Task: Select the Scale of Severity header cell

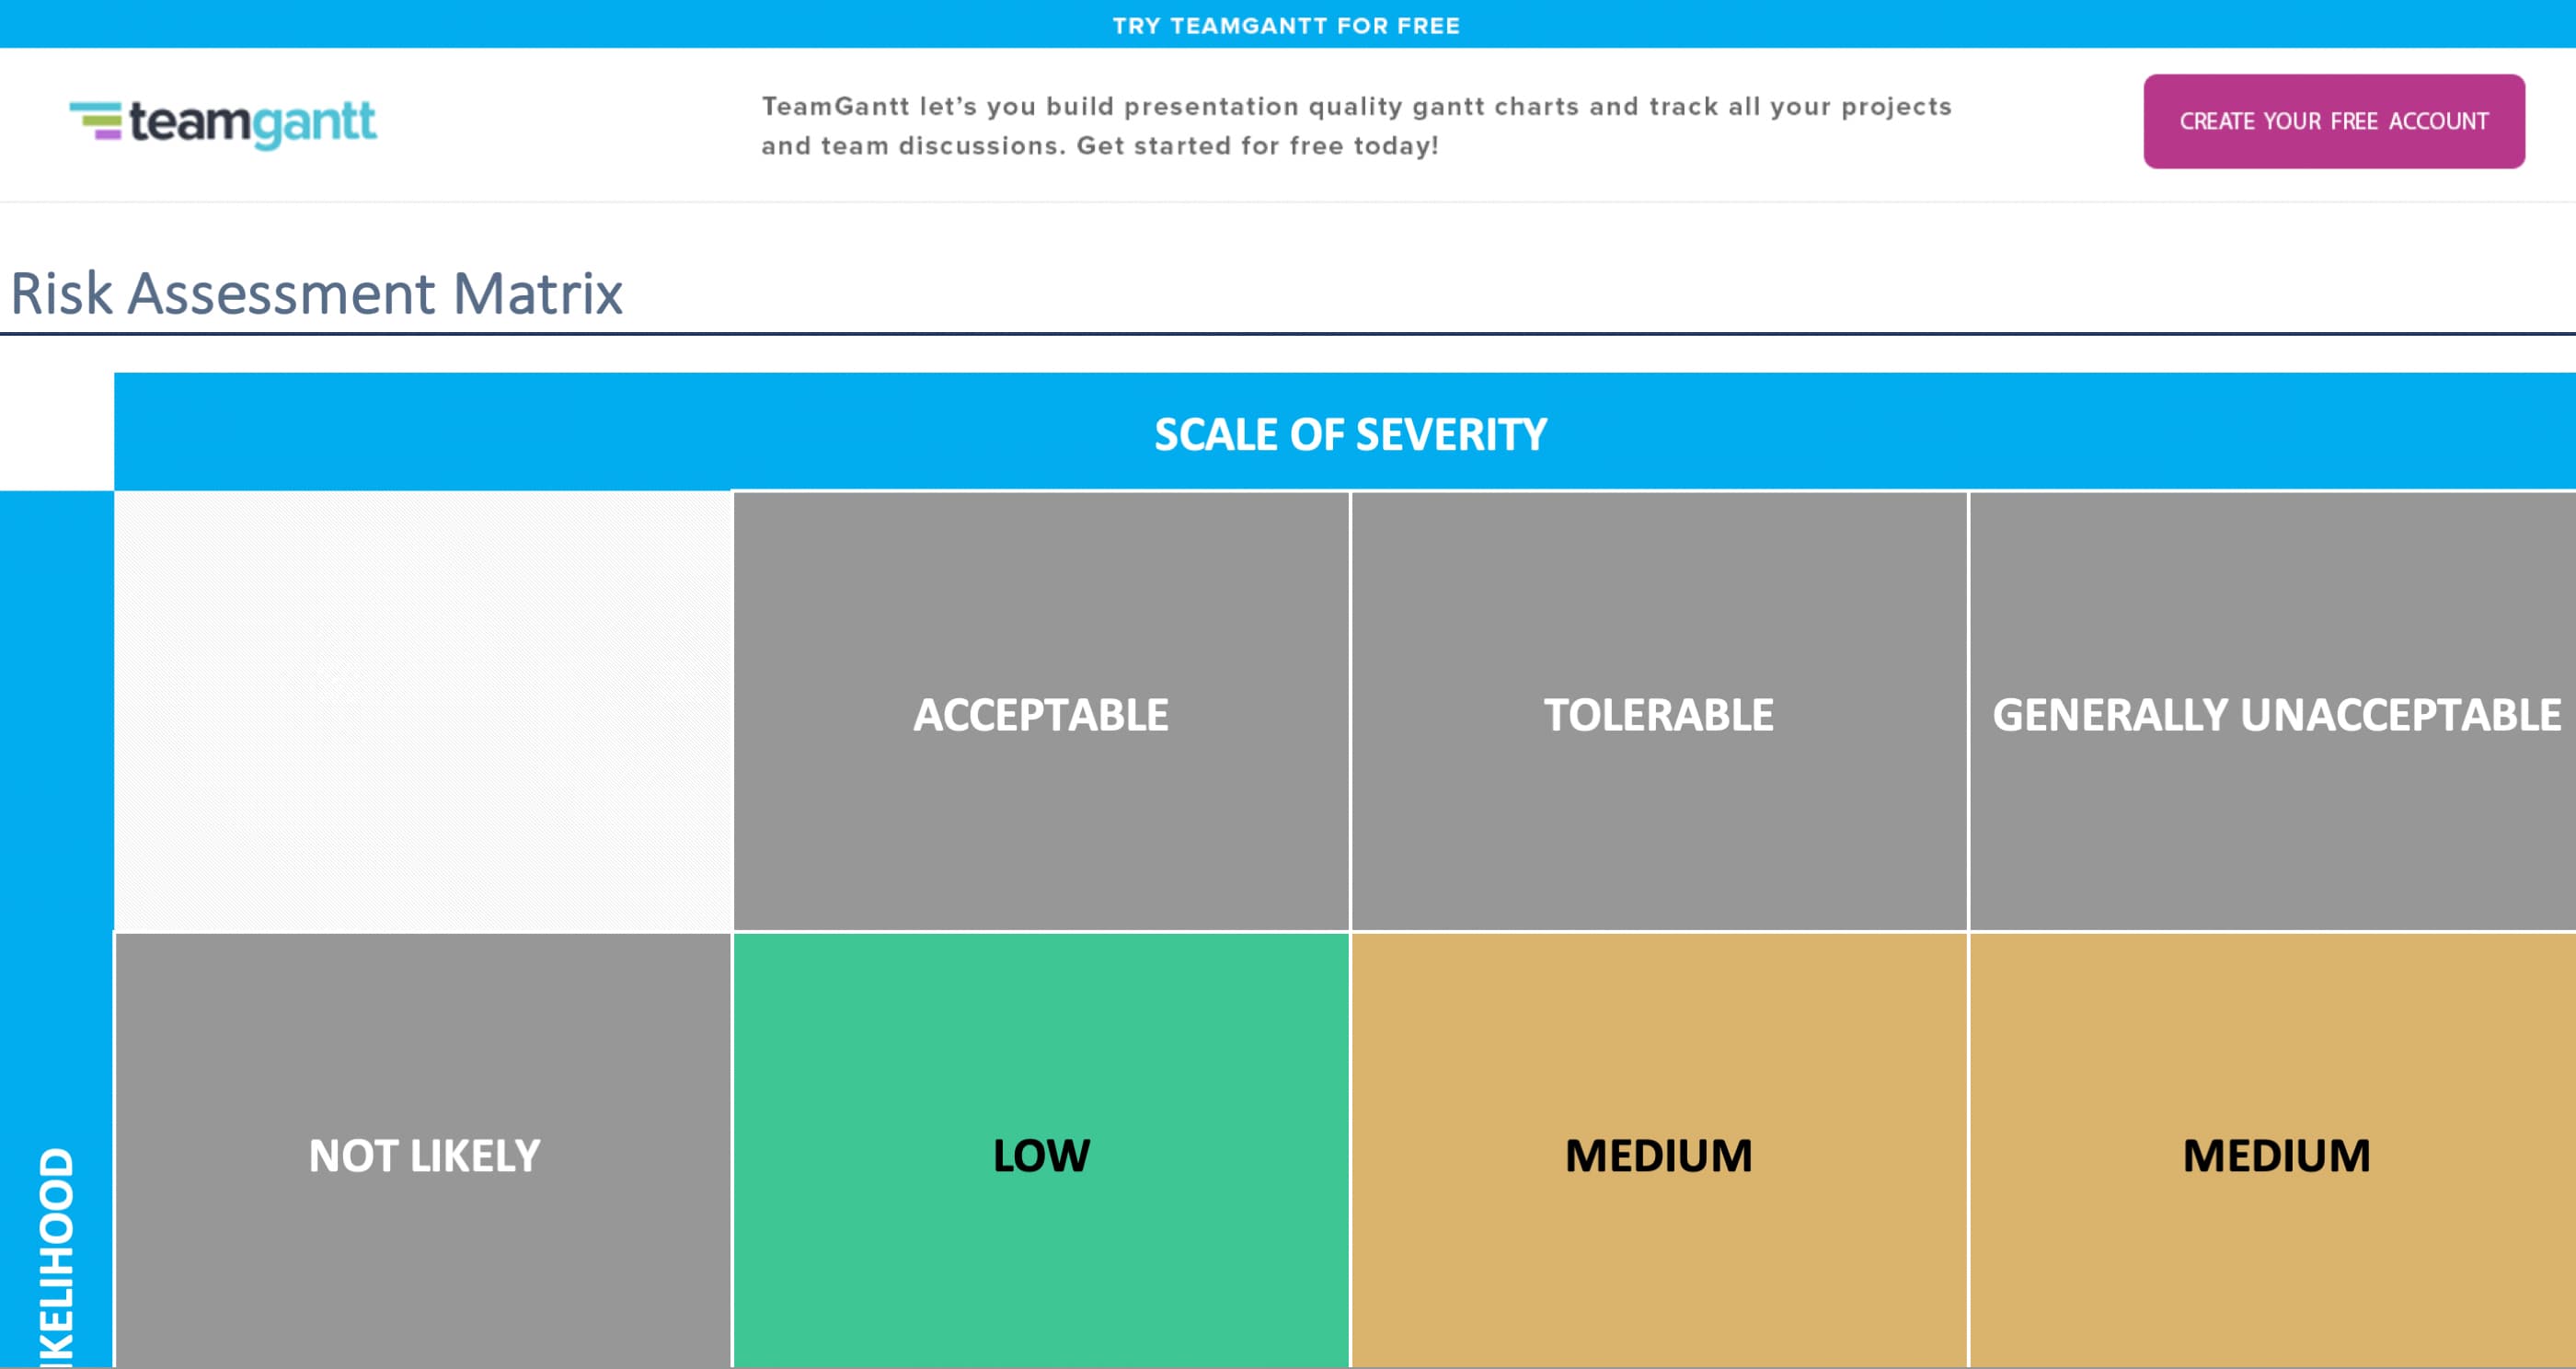Action: 1345,432
